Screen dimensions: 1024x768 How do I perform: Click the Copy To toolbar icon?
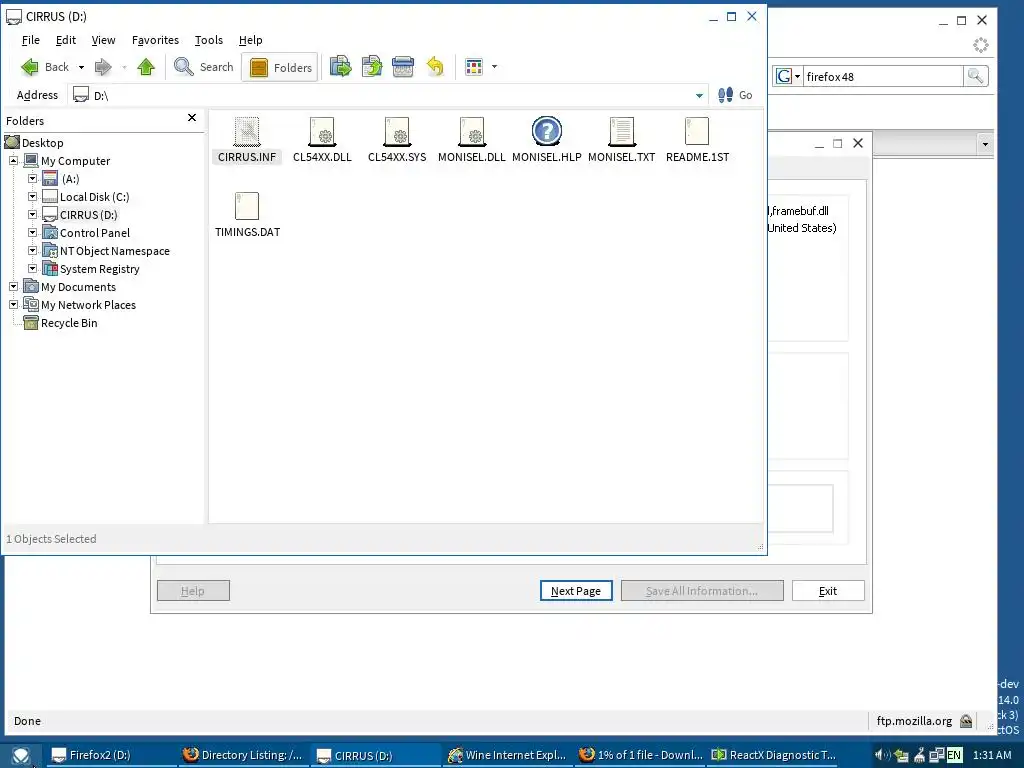[372, 67]
